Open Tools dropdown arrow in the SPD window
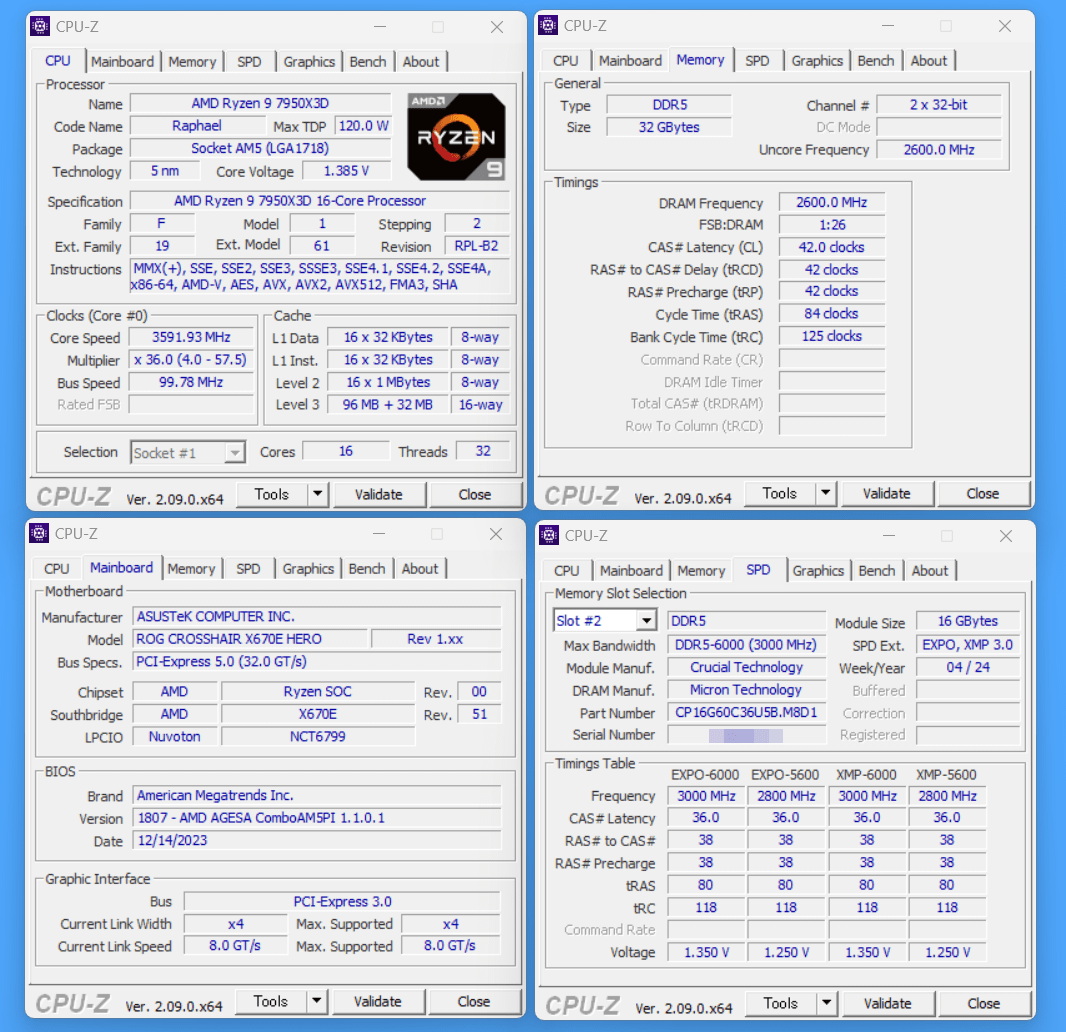The image size is (1066, 1032). click(826, 1003)
